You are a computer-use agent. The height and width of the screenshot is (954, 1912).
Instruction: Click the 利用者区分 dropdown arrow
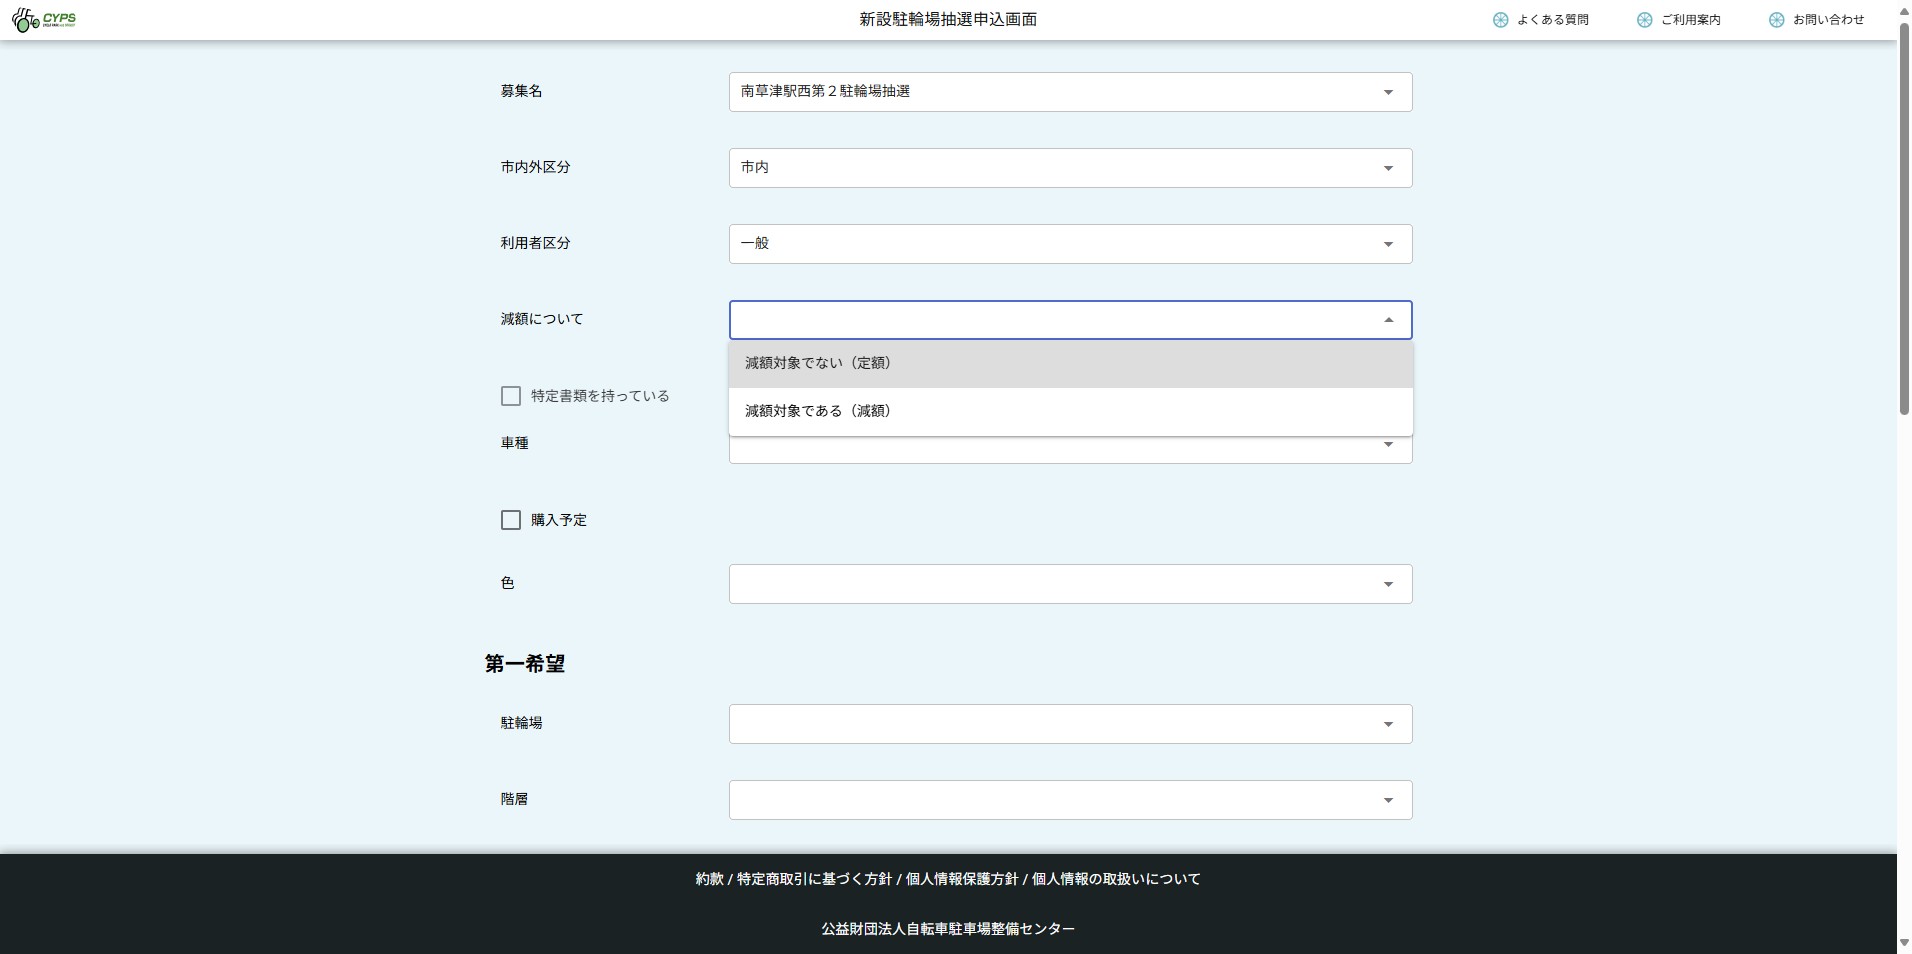coord(1388,244)
